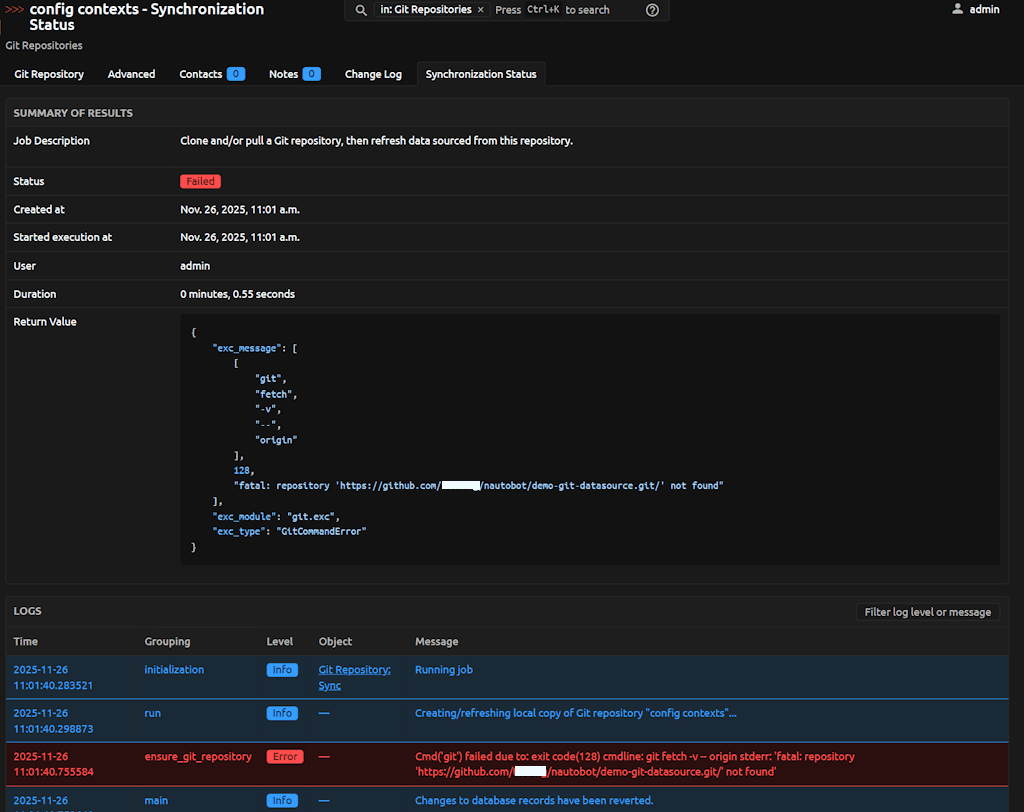Viewport: 1024px width, 812px height.
Task: Click the red Failed status badge
Action: click(x=200, y=182)
